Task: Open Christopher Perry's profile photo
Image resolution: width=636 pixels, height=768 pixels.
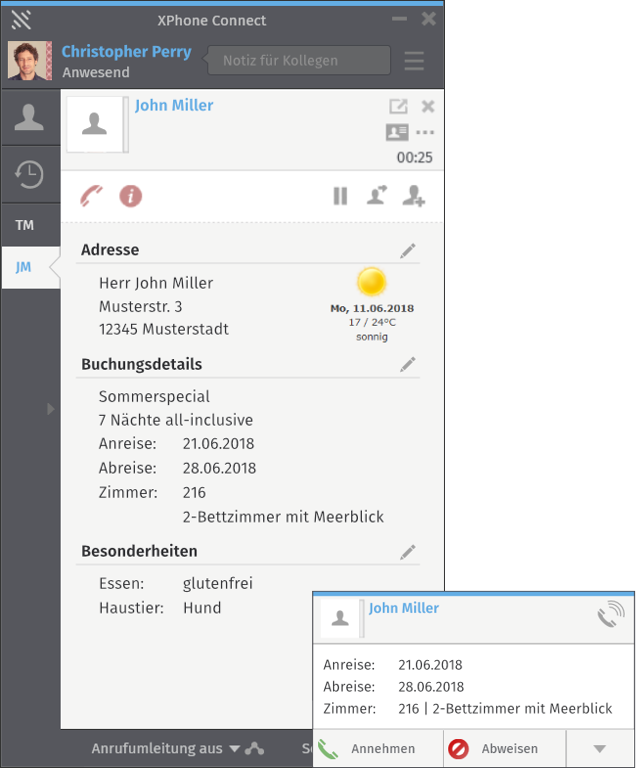Action: tap(29, 60)
